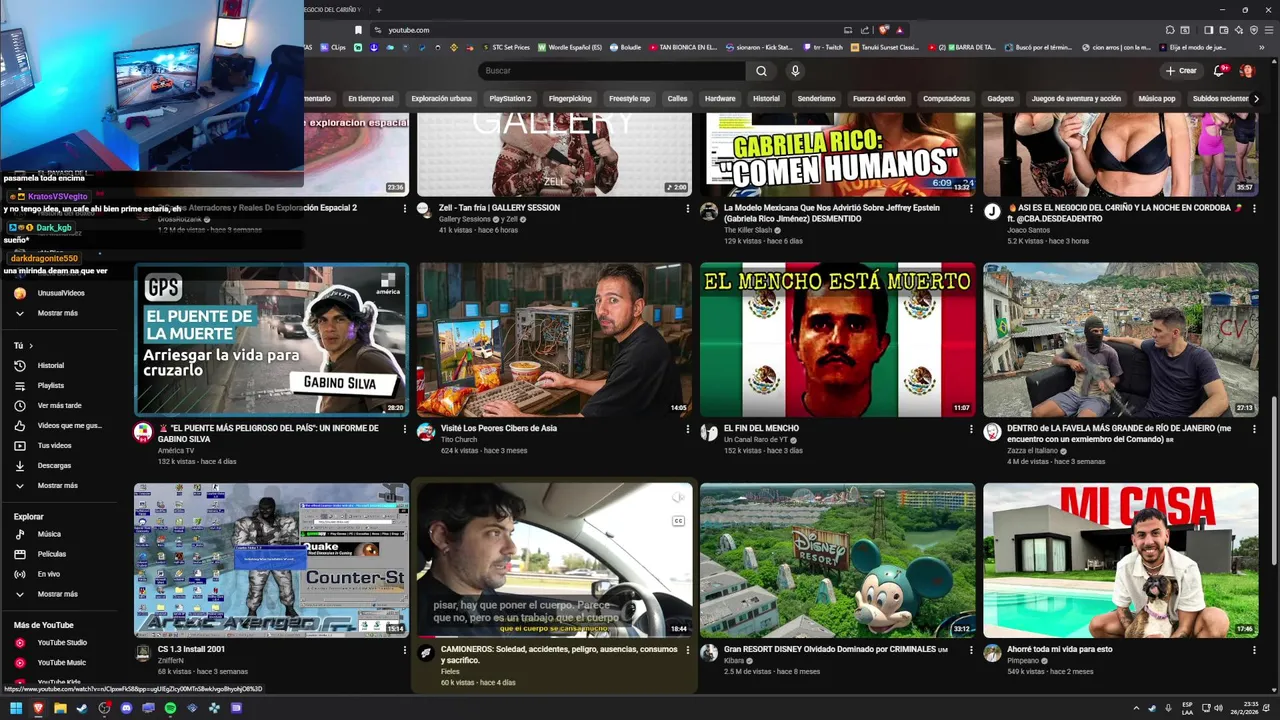The image size is (1280, 720).
Task: Open Descargas in the sidebar
Action: pos(54,466)
